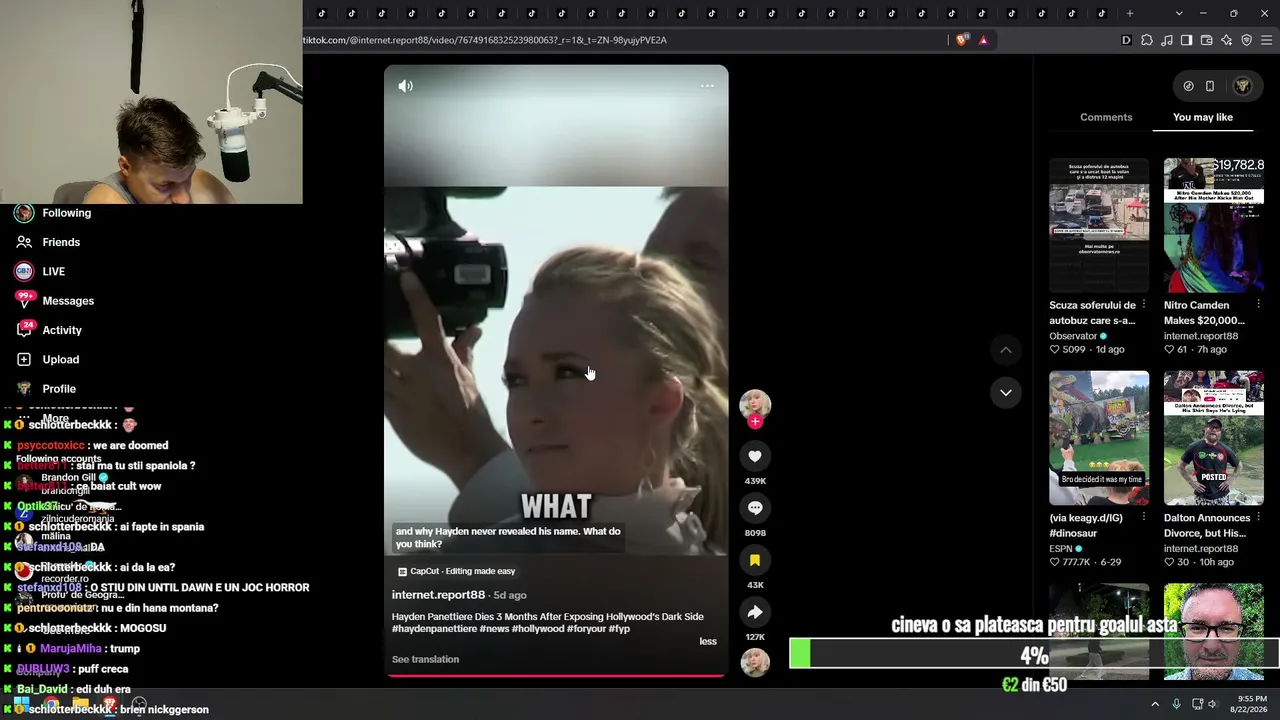Click the TikTok coin icon in the top-right pill
1280x720 pixels.
pyautogui.click(x=1188, y=86)
